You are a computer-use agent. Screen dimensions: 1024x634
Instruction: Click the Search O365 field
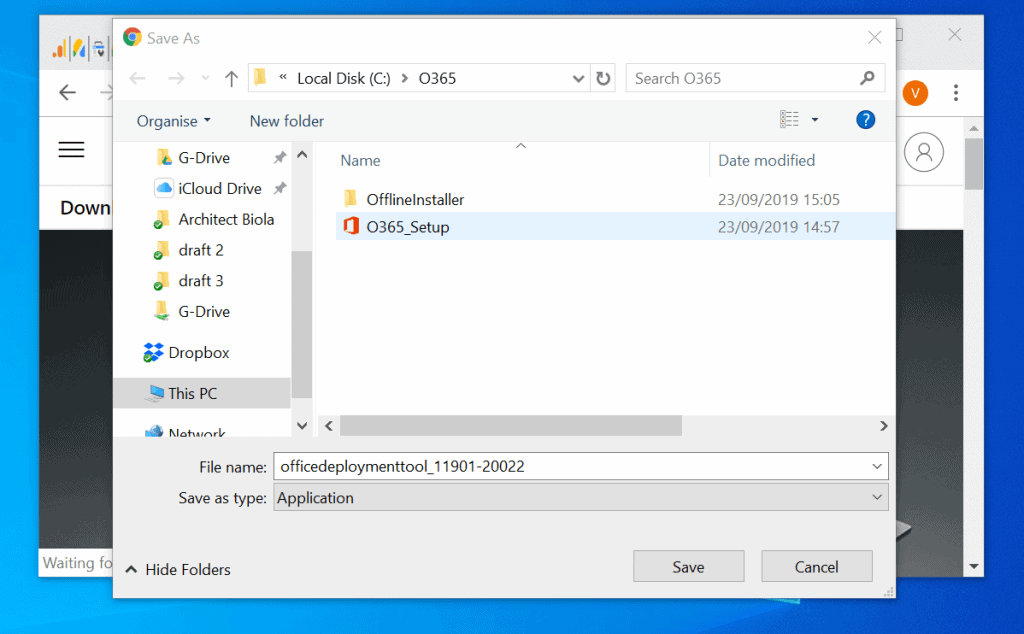point(755,78)
